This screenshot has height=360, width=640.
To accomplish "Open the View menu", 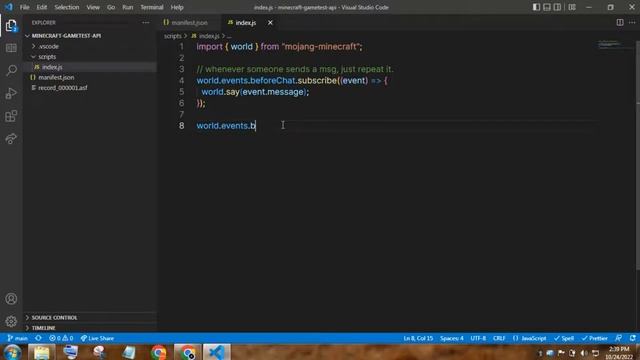I will tap(93, 7).
